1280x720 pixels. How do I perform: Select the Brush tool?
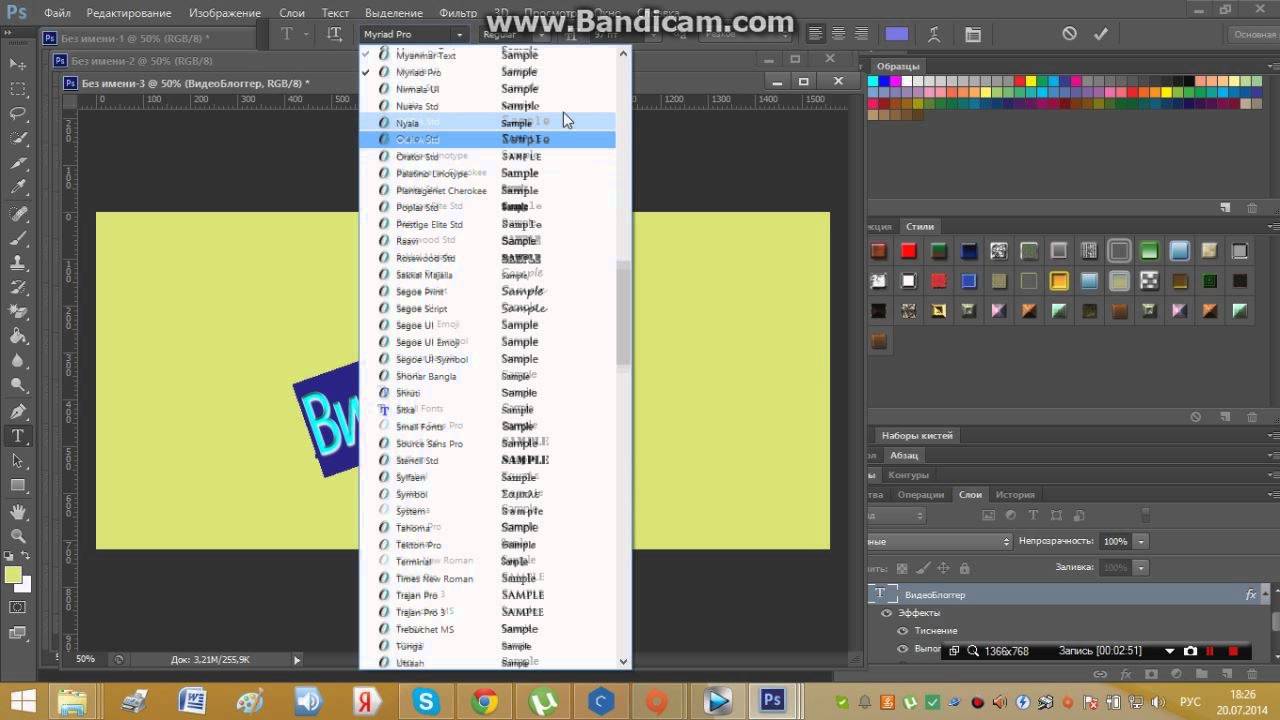(x=18, y=239)
